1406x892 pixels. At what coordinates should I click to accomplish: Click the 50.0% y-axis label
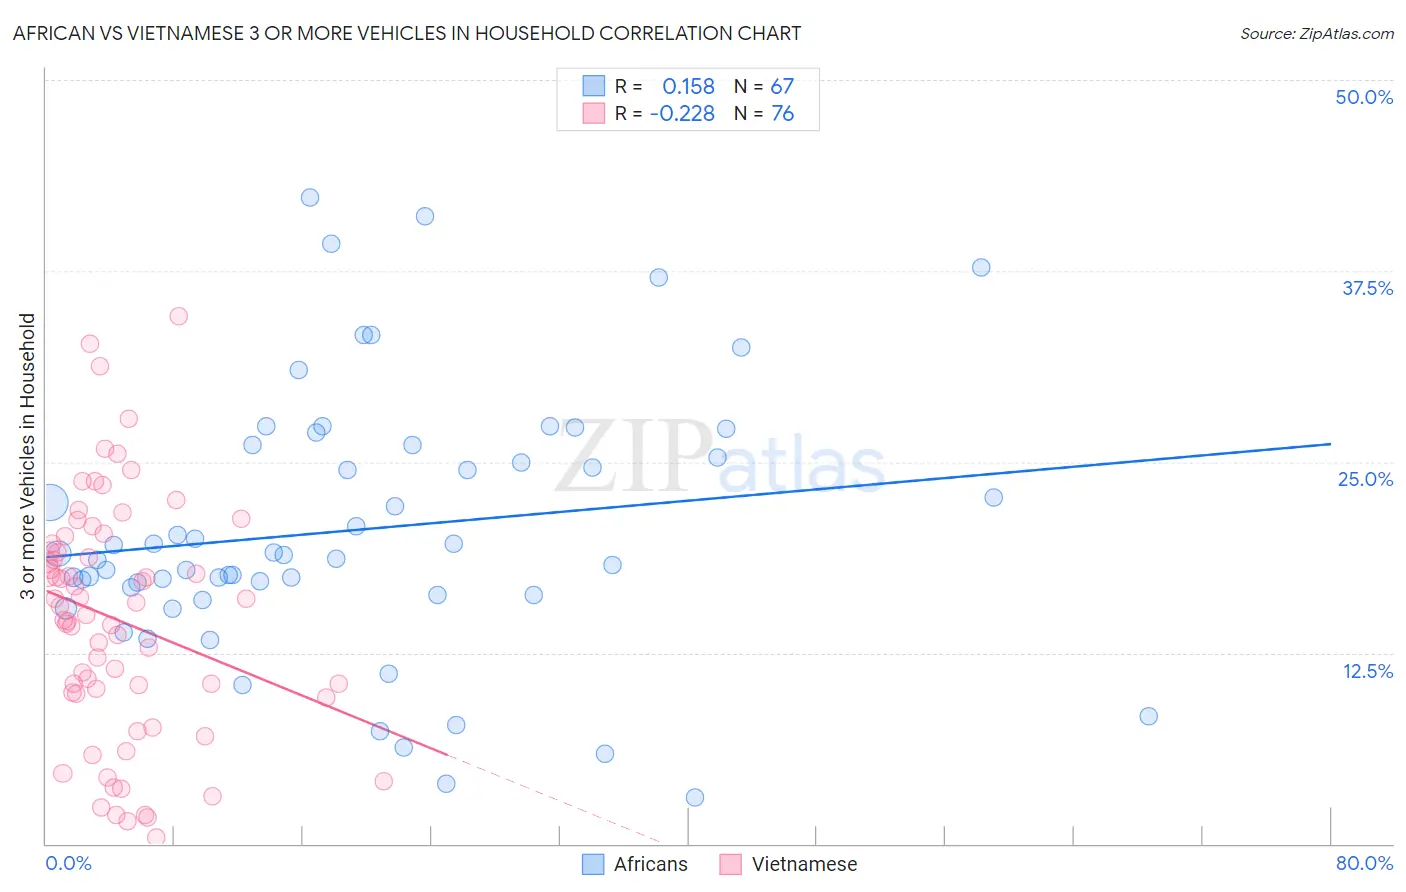tap(1364, 97)
